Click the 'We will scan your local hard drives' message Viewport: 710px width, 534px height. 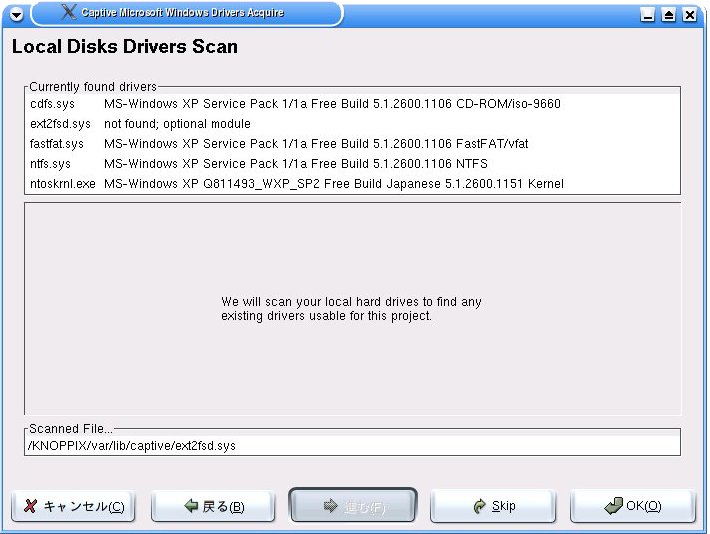point(351,308)
